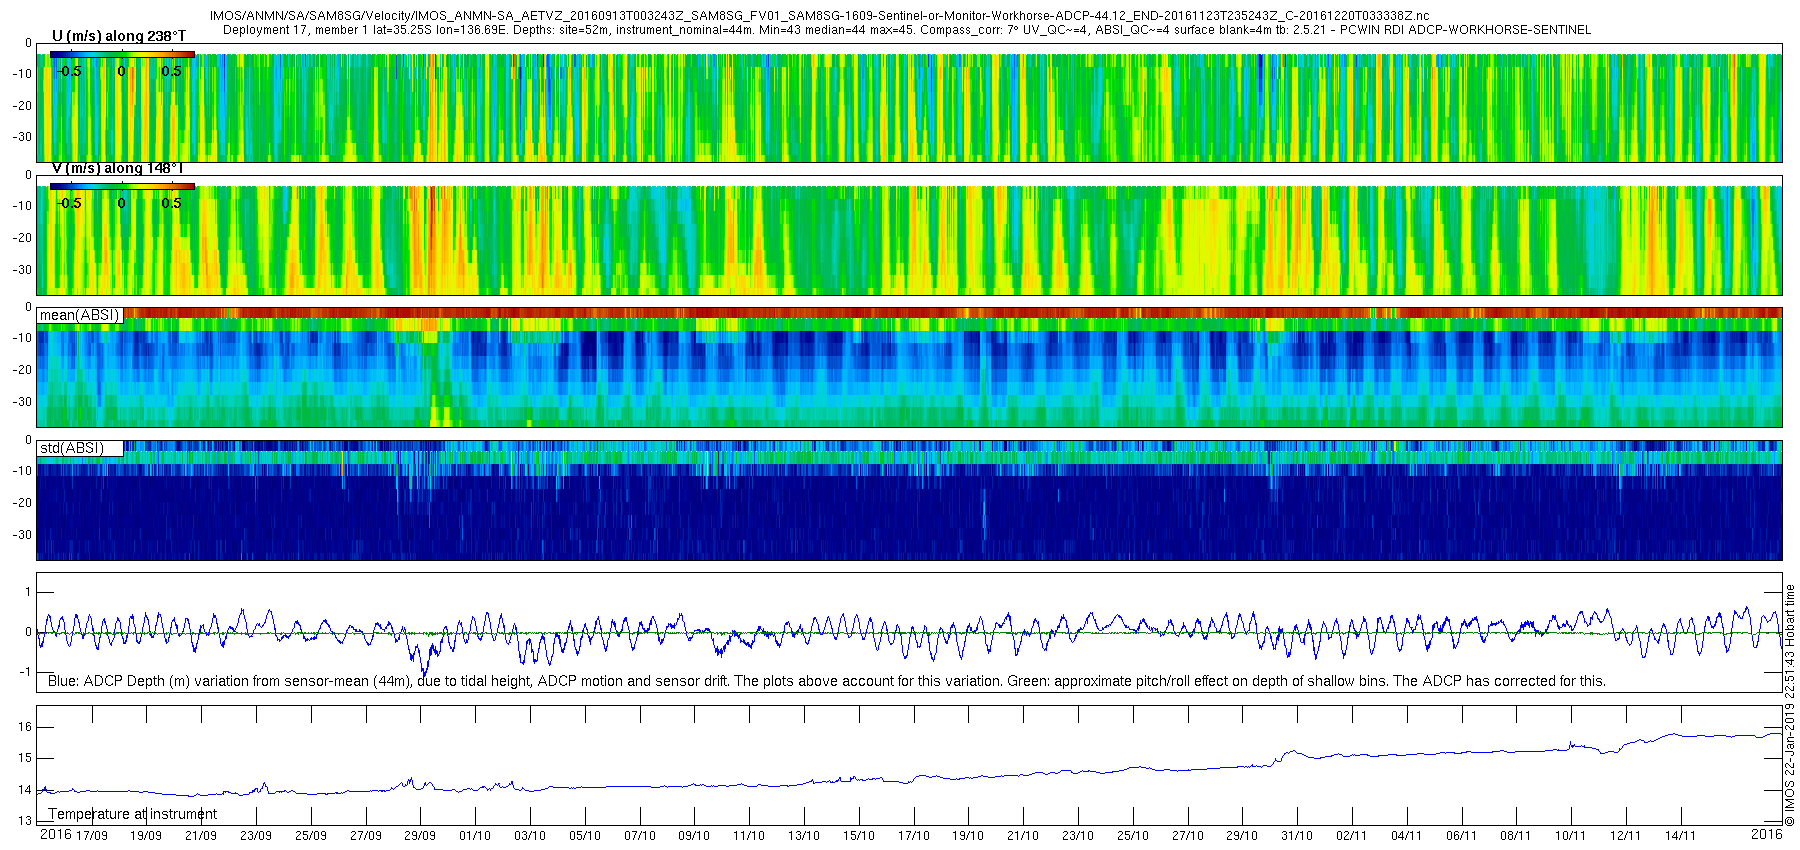Click the V velocity colorbar
This screenshot has width=1800, height=850.
(122, 186)
